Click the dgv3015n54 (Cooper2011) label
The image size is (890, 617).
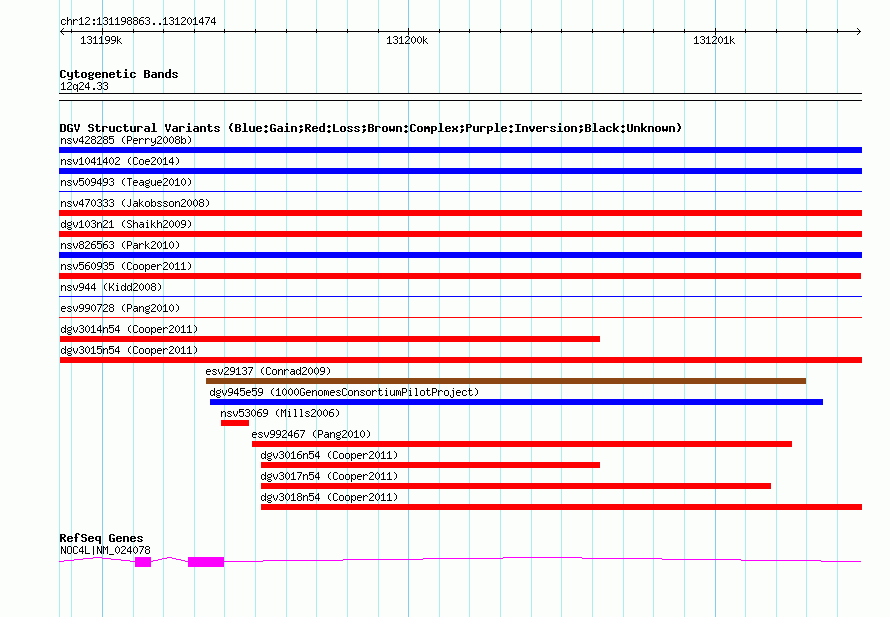click(x=129, y=350)
